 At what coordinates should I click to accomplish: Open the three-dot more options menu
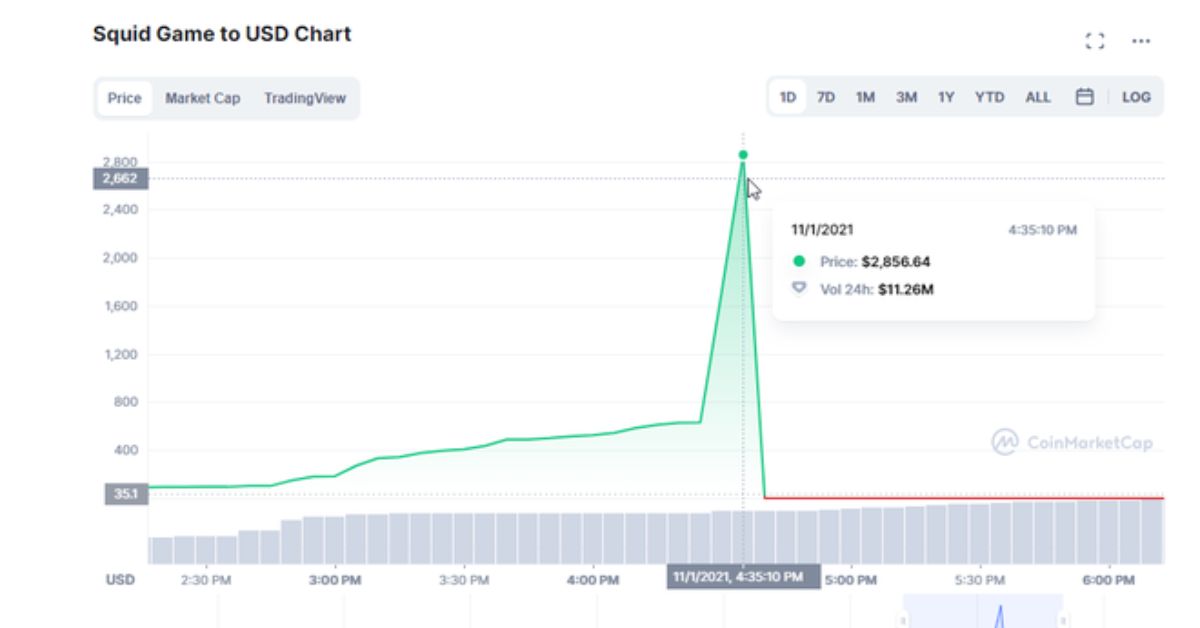1141,41
